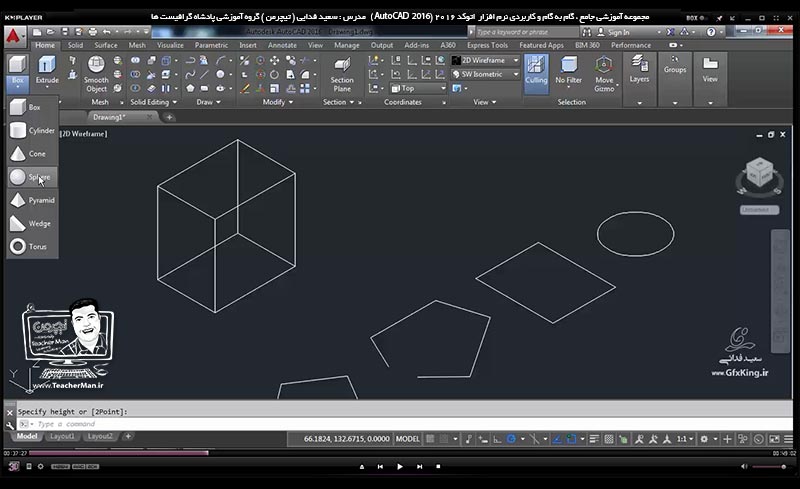This screenshot has height=489, width=800.
Task: Click the MODEL space status button
Action: 408,439
